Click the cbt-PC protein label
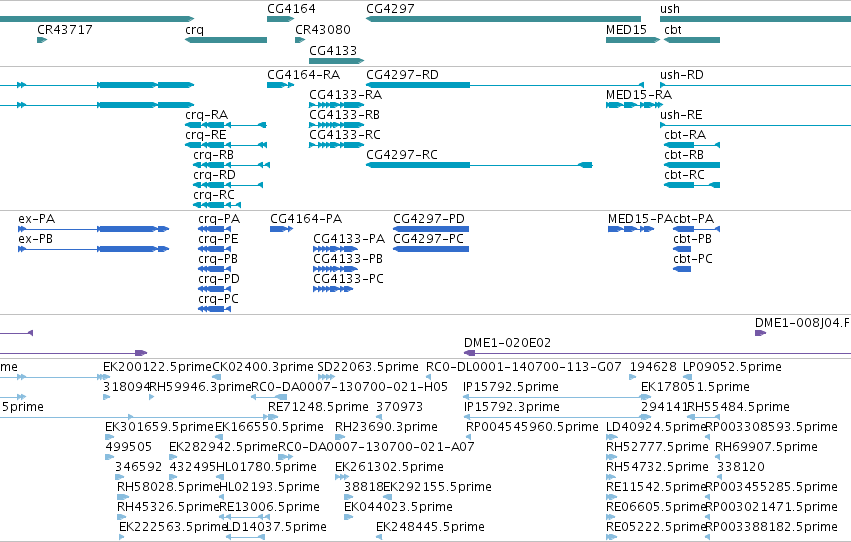851x542 pixels. [693, 259]
